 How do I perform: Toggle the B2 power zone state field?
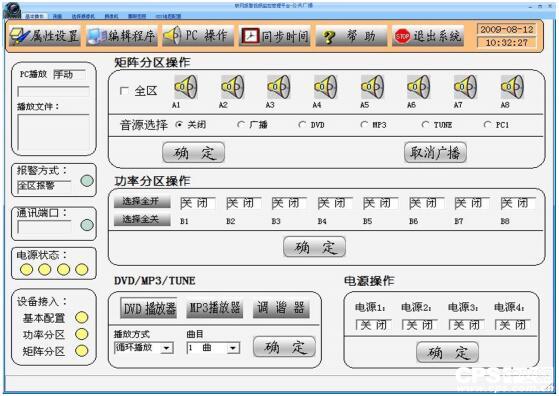pos(243,203)
